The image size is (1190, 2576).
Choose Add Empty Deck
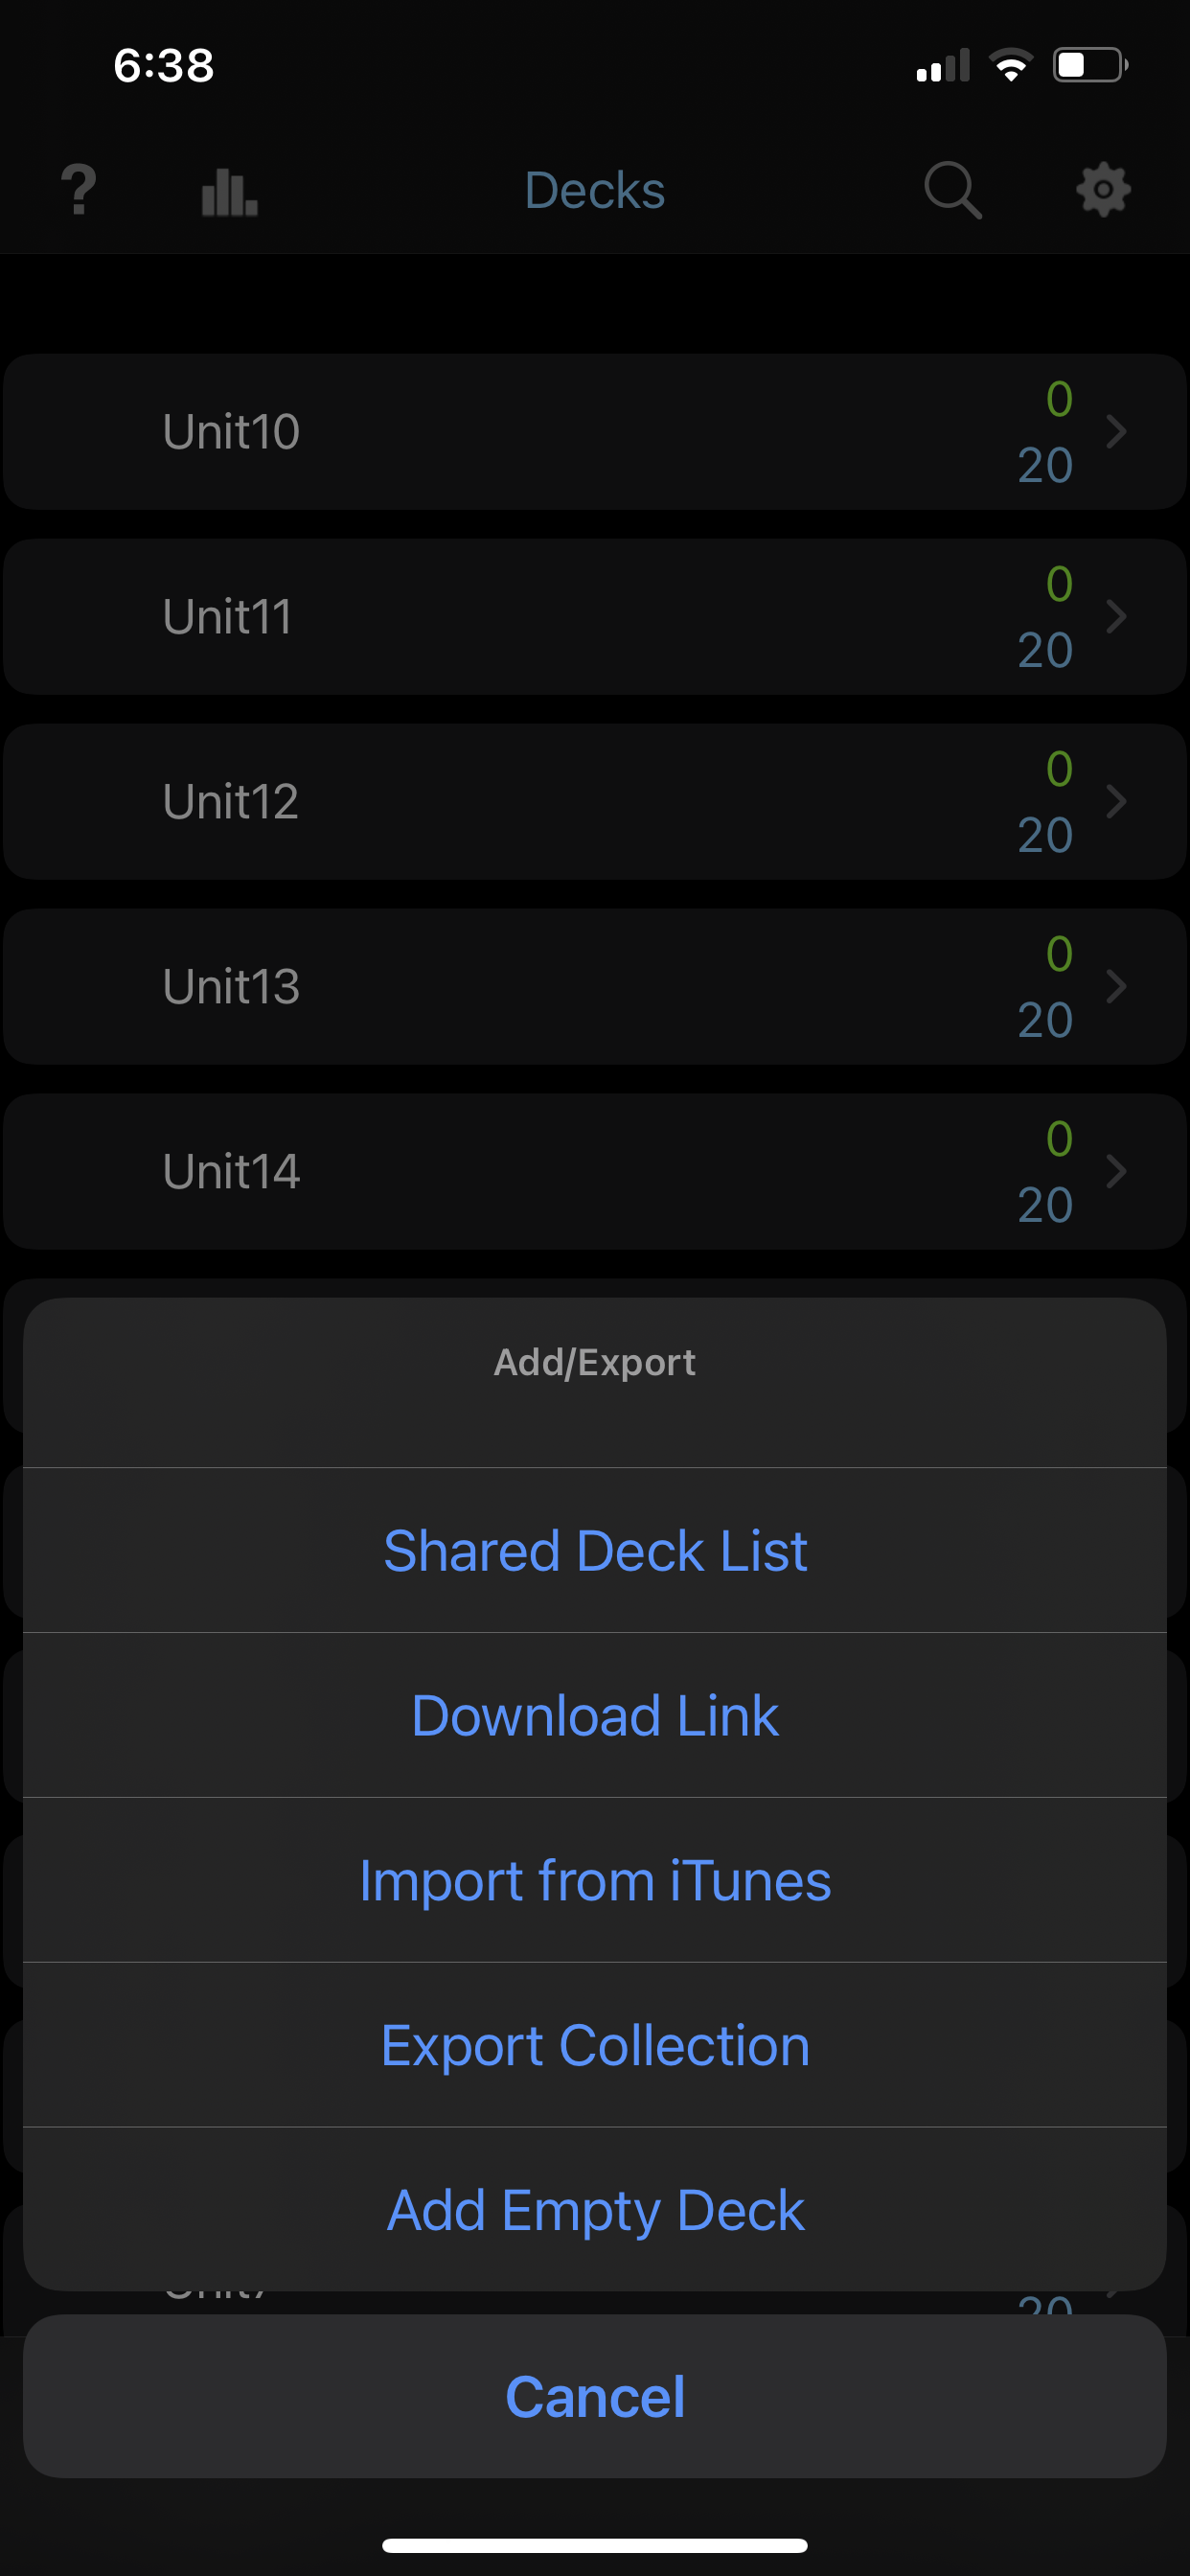coord(595,2211)
